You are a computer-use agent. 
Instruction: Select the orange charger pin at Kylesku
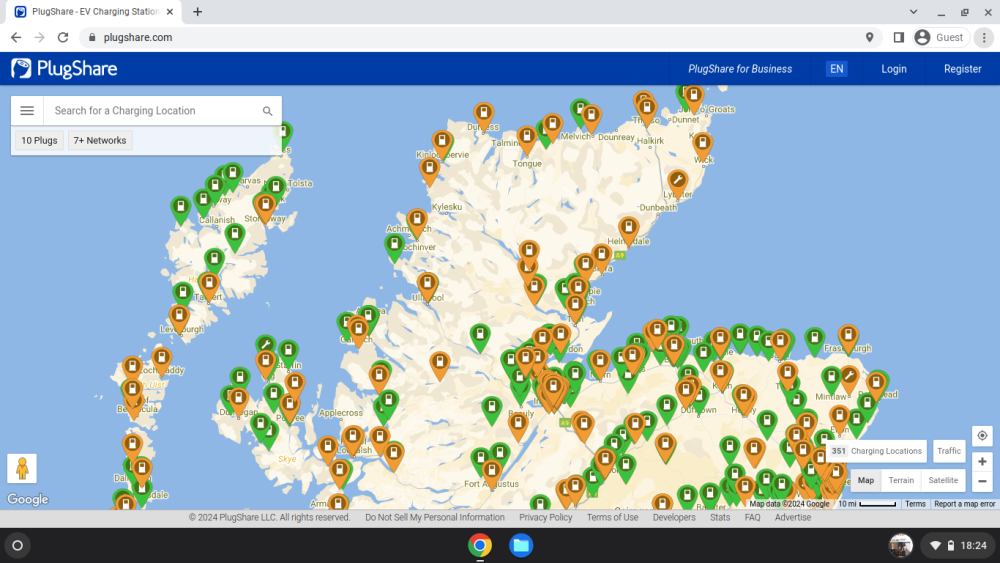point(429,170)
